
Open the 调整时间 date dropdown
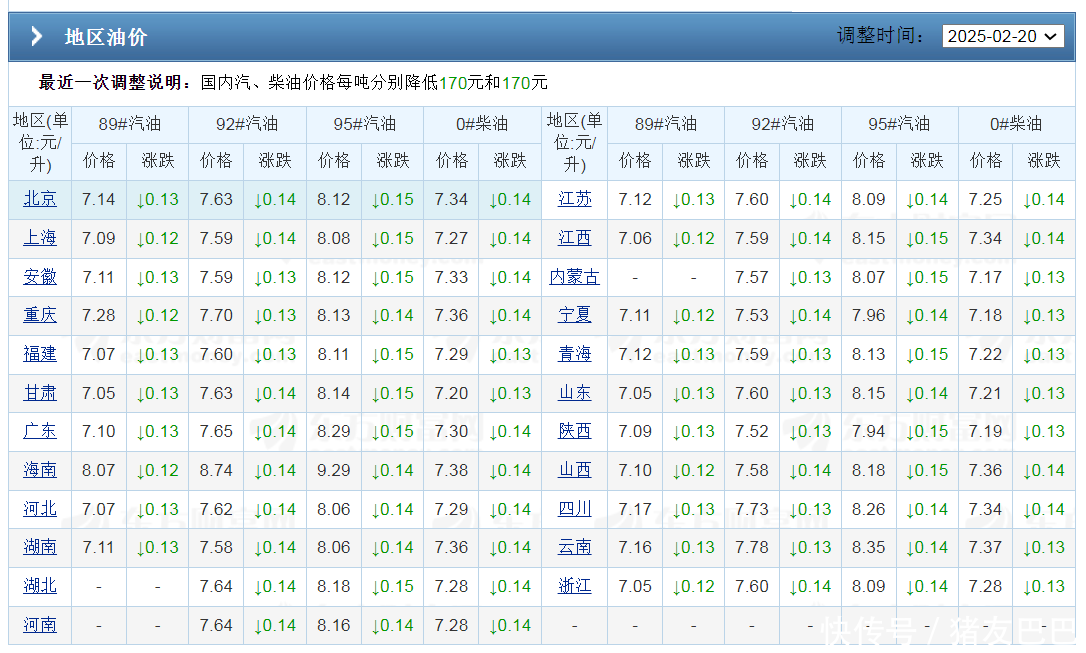pos(1002,36)
